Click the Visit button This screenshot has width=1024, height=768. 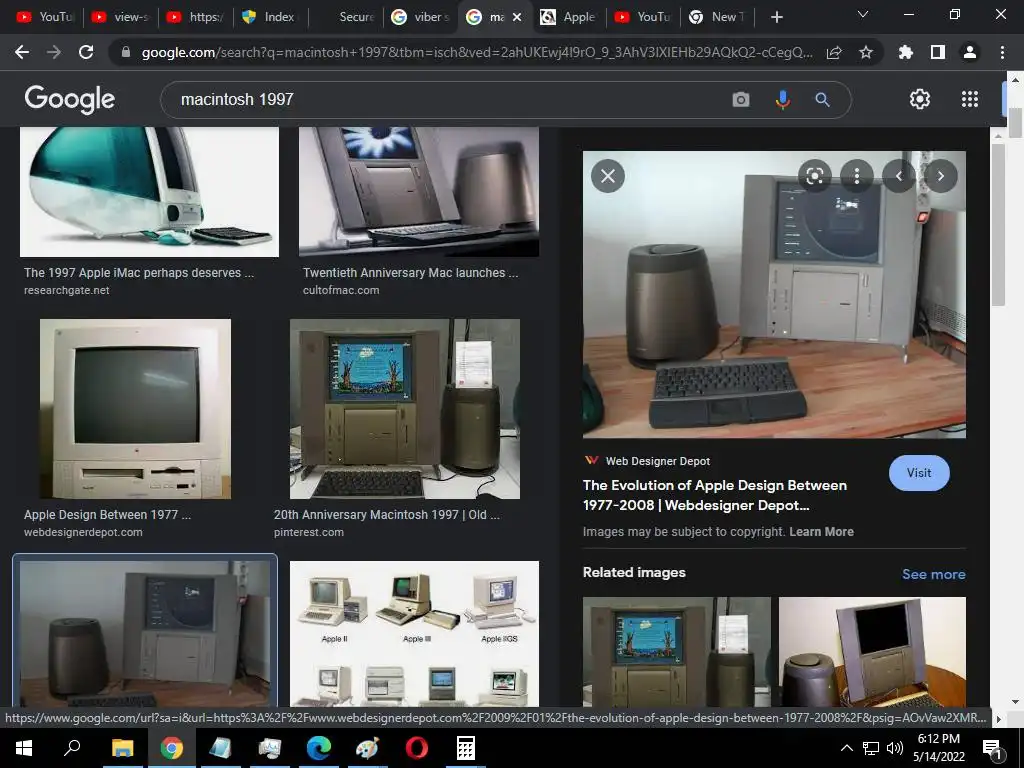[919, 473]
